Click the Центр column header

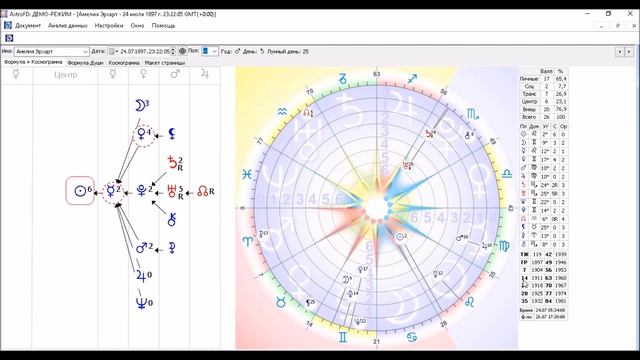65,75
